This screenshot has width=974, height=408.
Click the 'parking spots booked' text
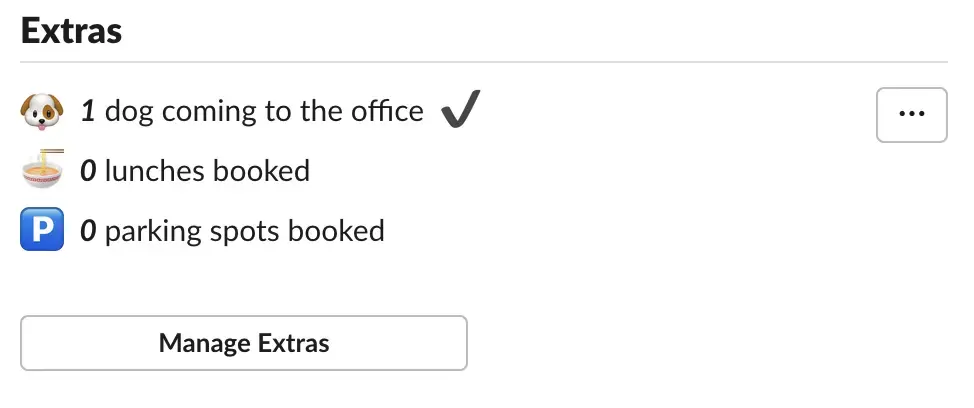[245, 232]
